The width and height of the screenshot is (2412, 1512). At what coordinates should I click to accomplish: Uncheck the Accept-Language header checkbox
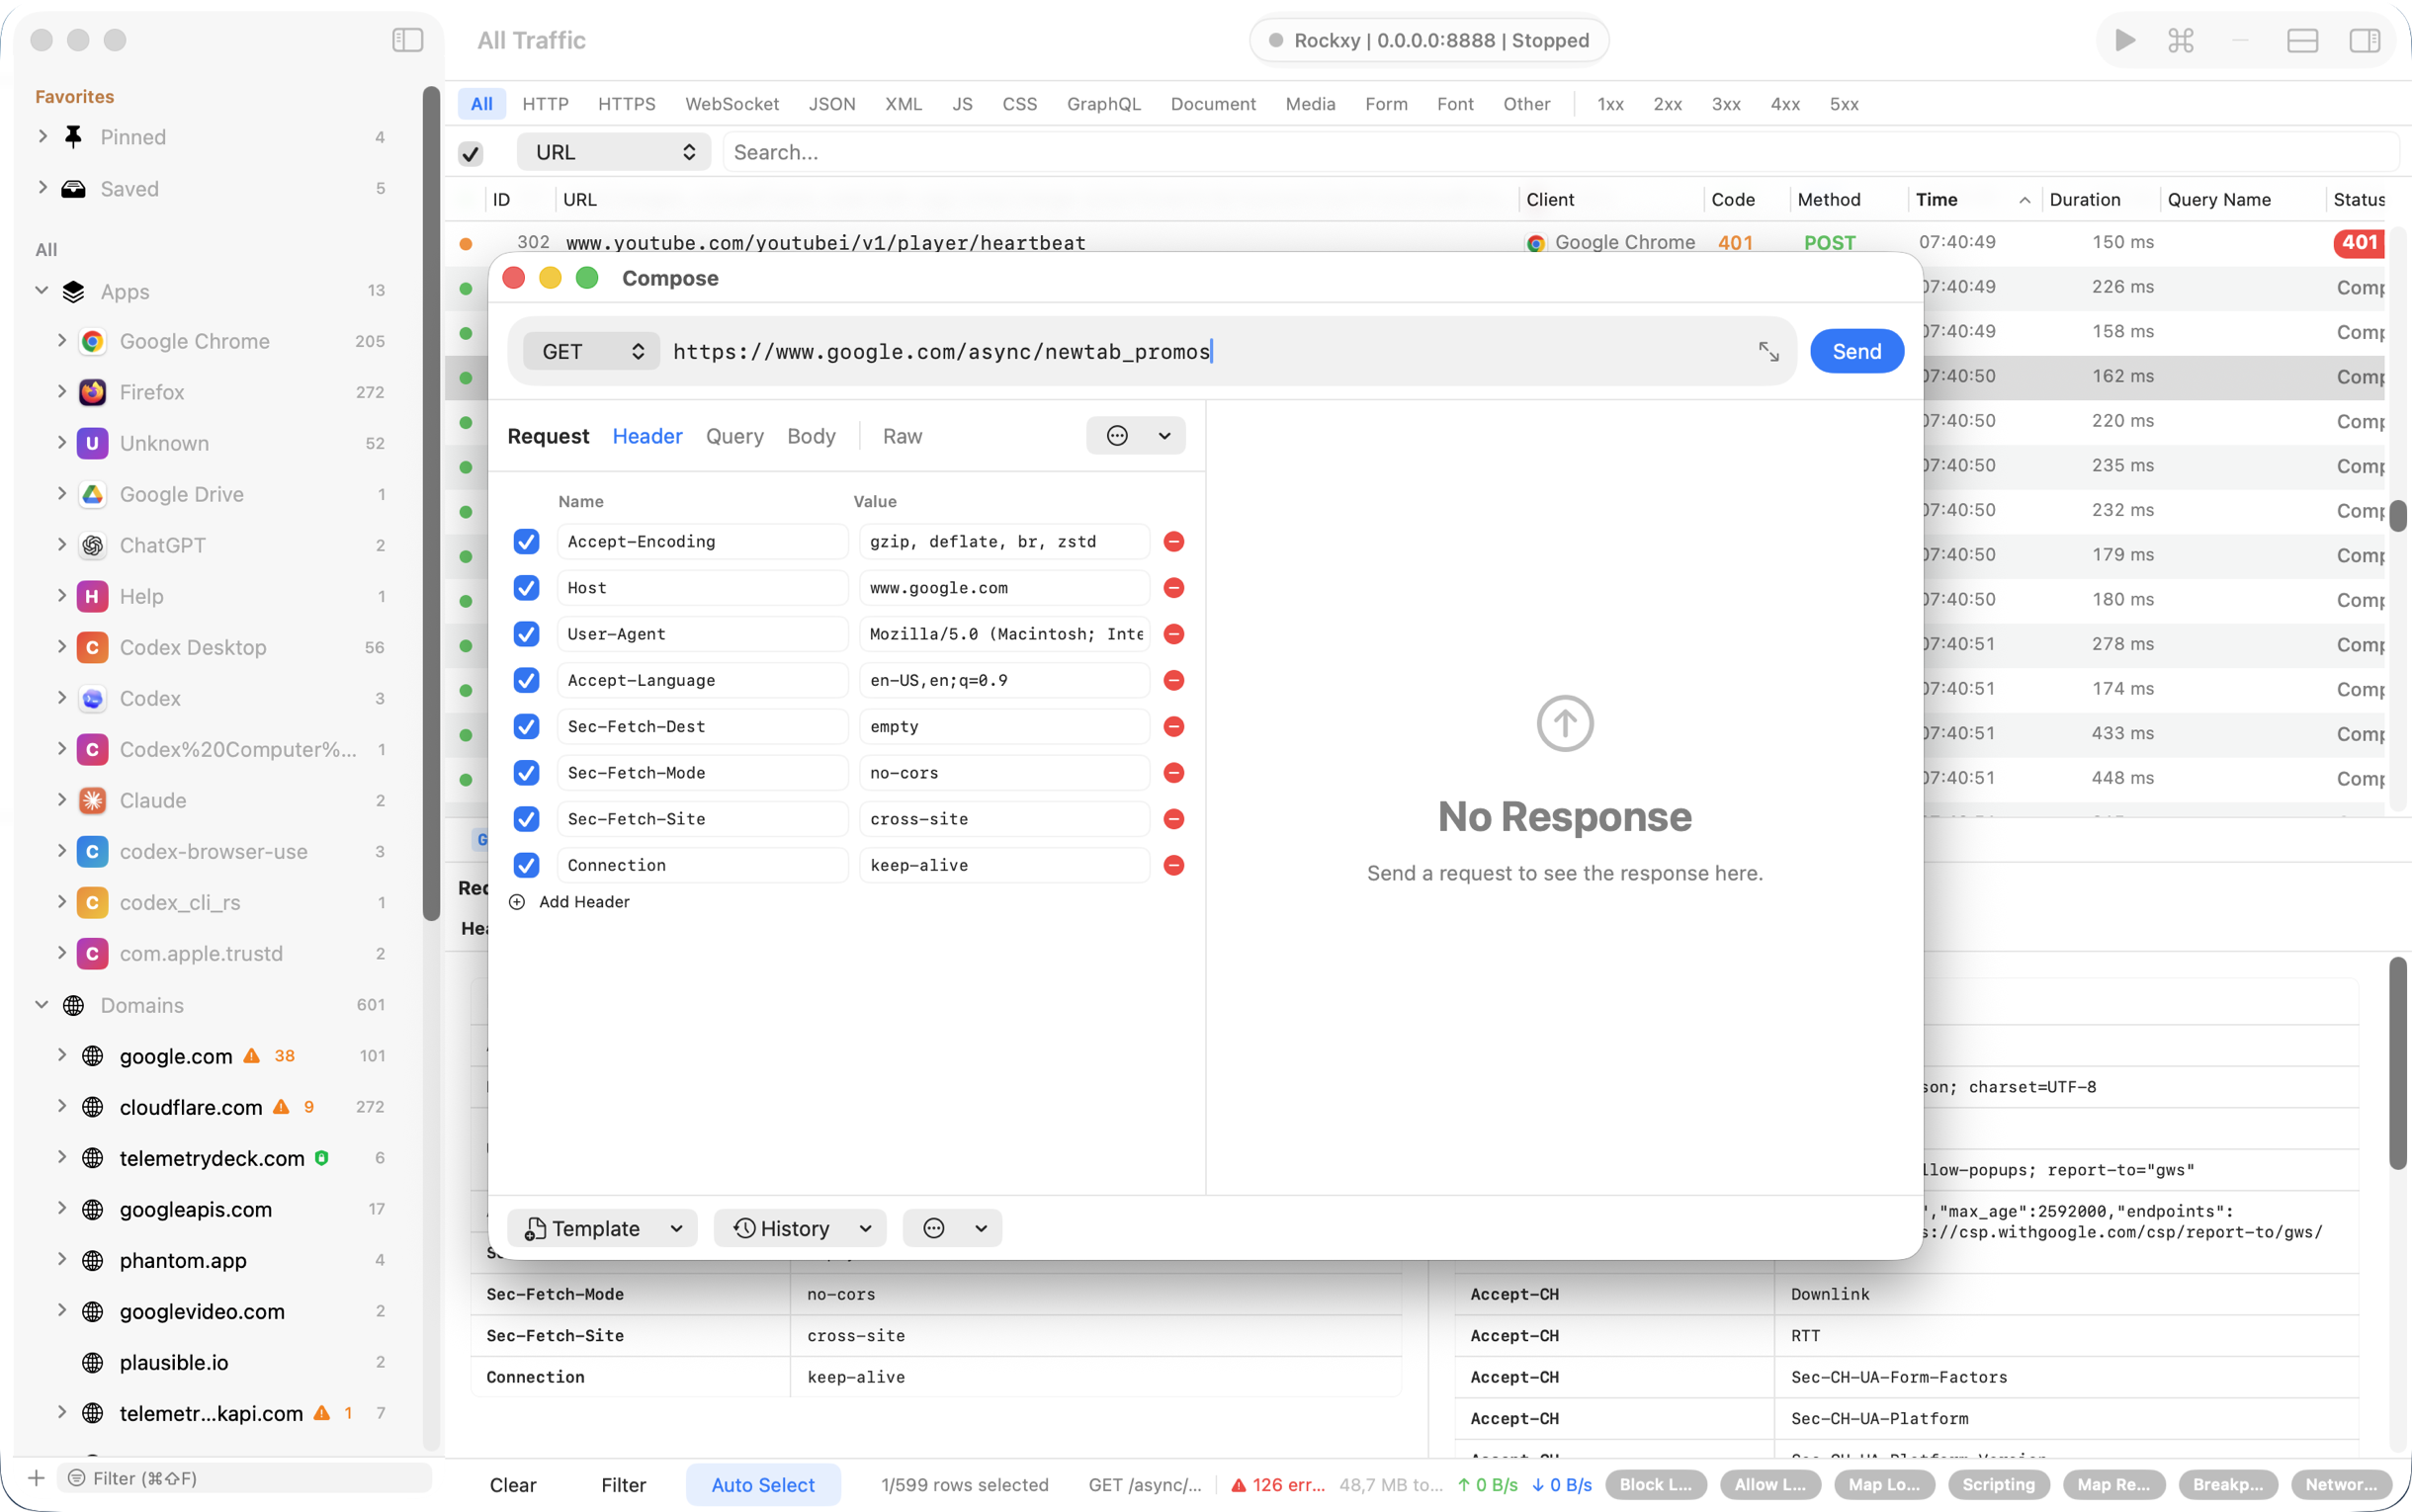(526, 680)
